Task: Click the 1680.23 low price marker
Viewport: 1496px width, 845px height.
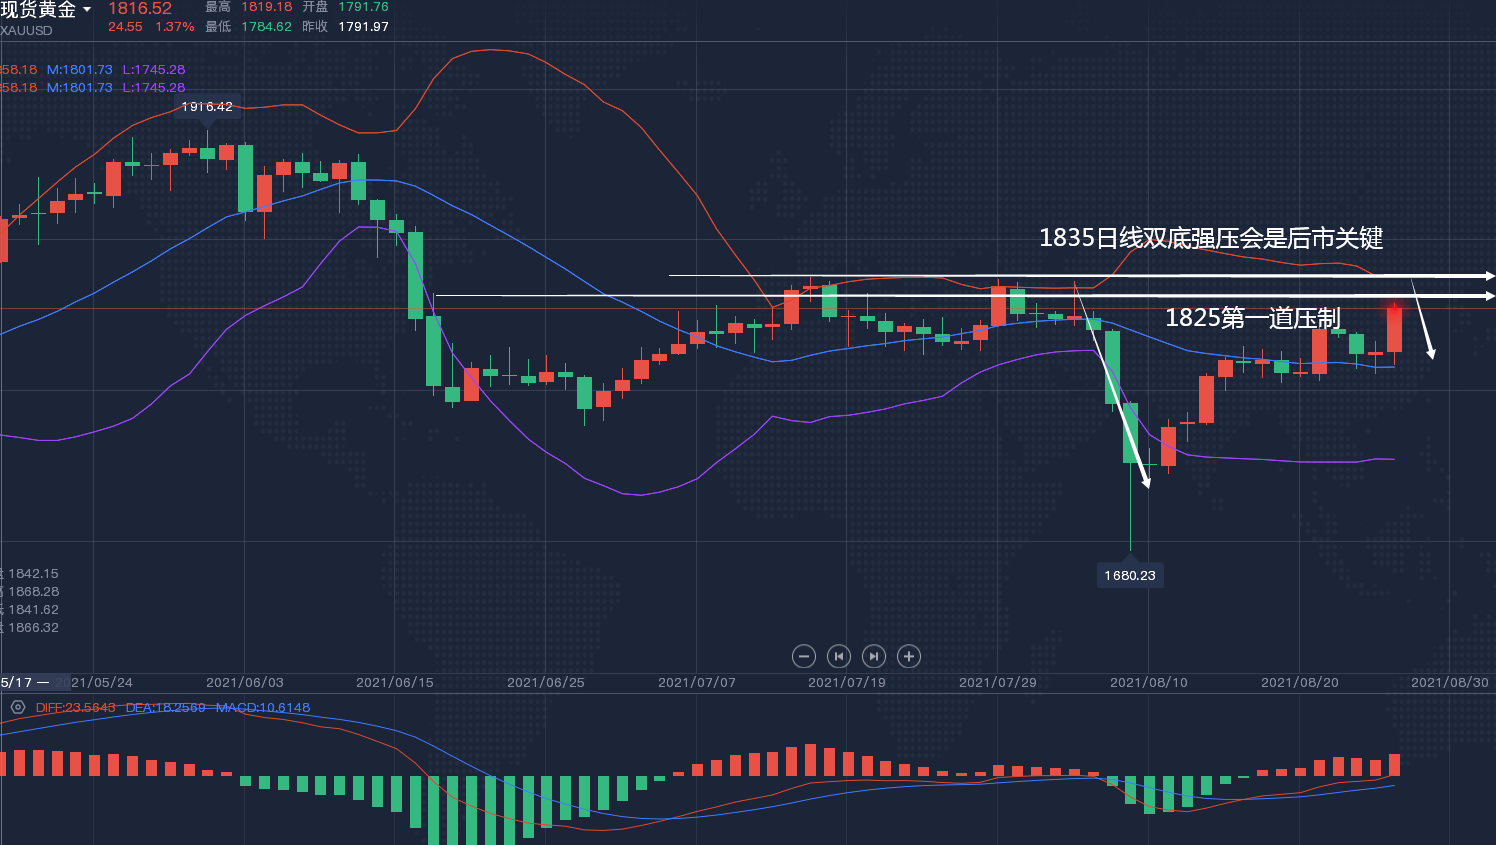Action: (x=1130, y=575)
